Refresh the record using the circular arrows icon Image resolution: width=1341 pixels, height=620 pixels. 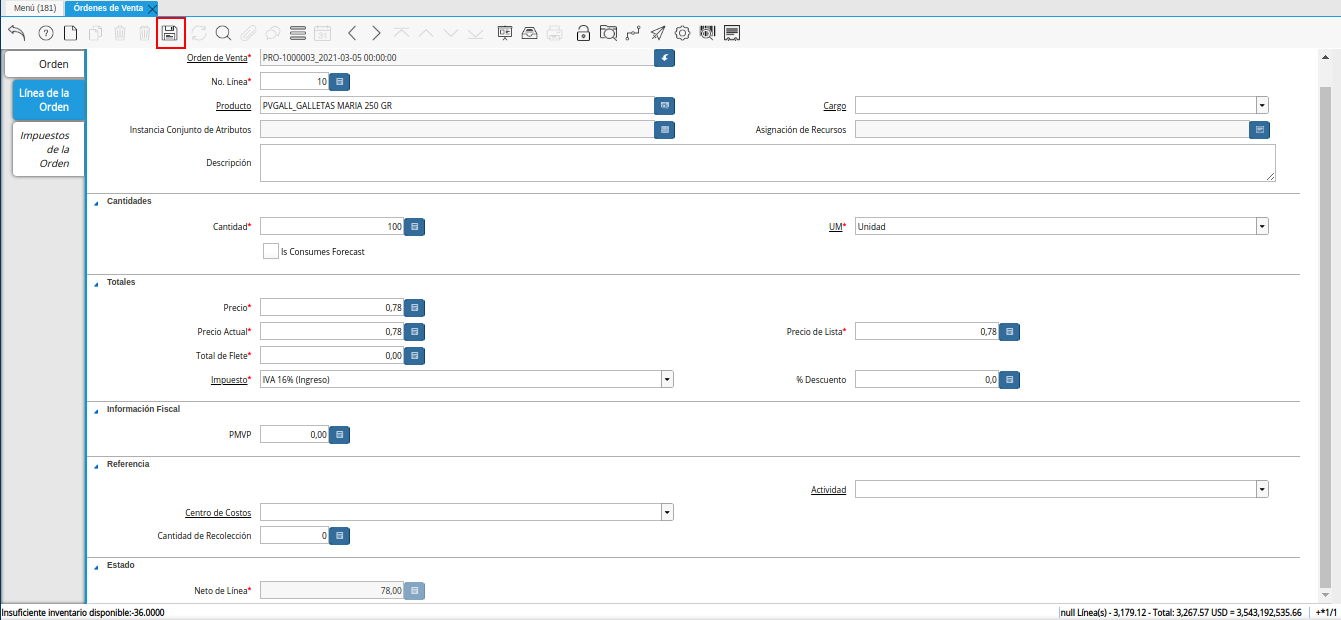click(199, 33)
